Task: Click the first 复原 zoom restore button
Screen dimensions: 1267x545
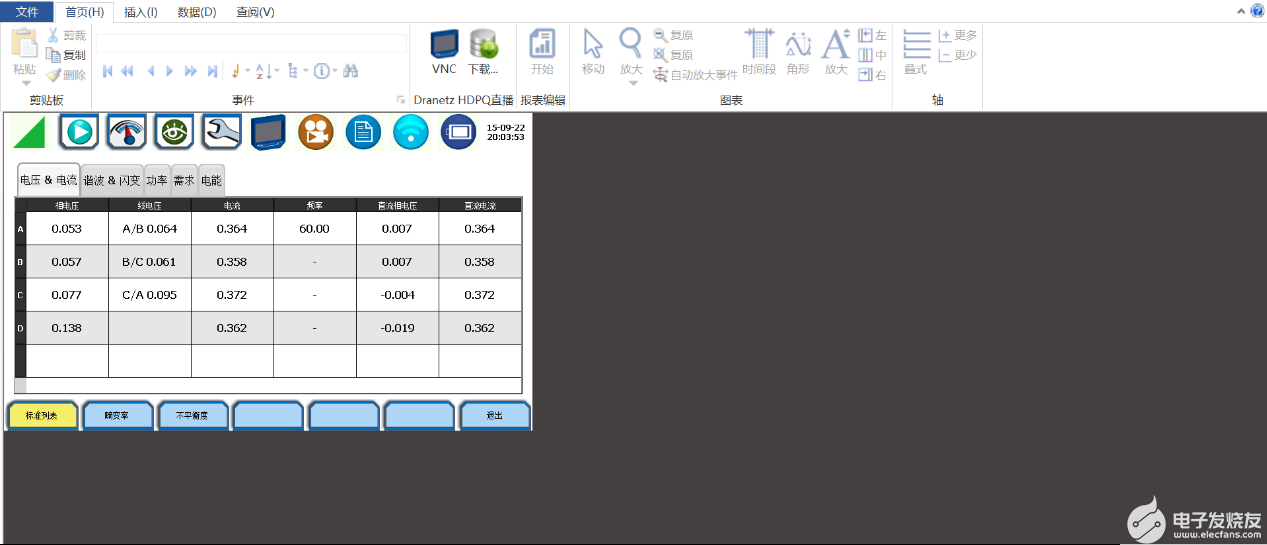Action: (673, 35)
